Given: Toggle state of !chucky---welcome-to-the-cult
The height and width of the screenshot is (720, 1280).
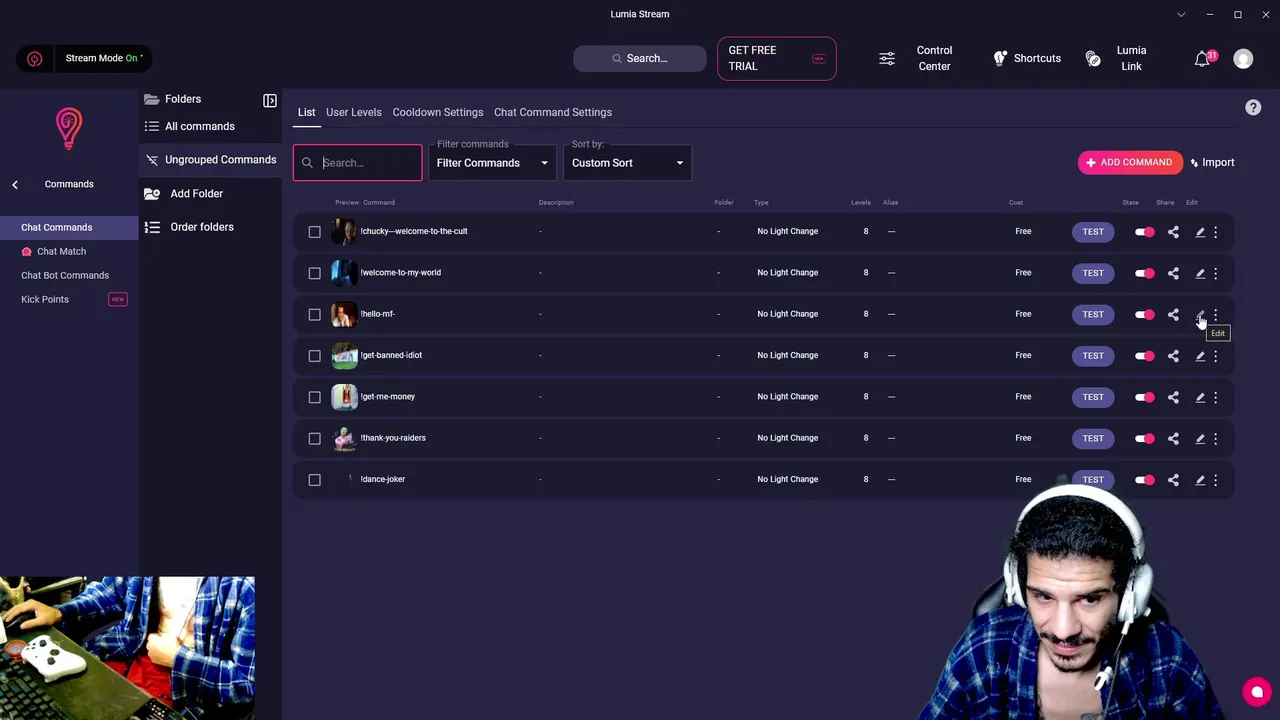Looking at the screenshot, I should [x=1145, y=232].
